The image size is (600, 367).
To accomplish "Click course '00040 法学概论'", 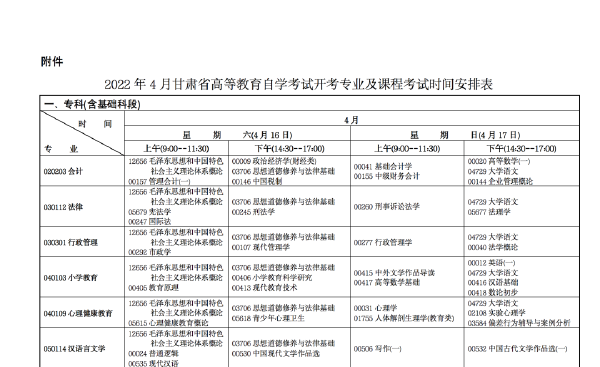I will click(x=493, y=247).
